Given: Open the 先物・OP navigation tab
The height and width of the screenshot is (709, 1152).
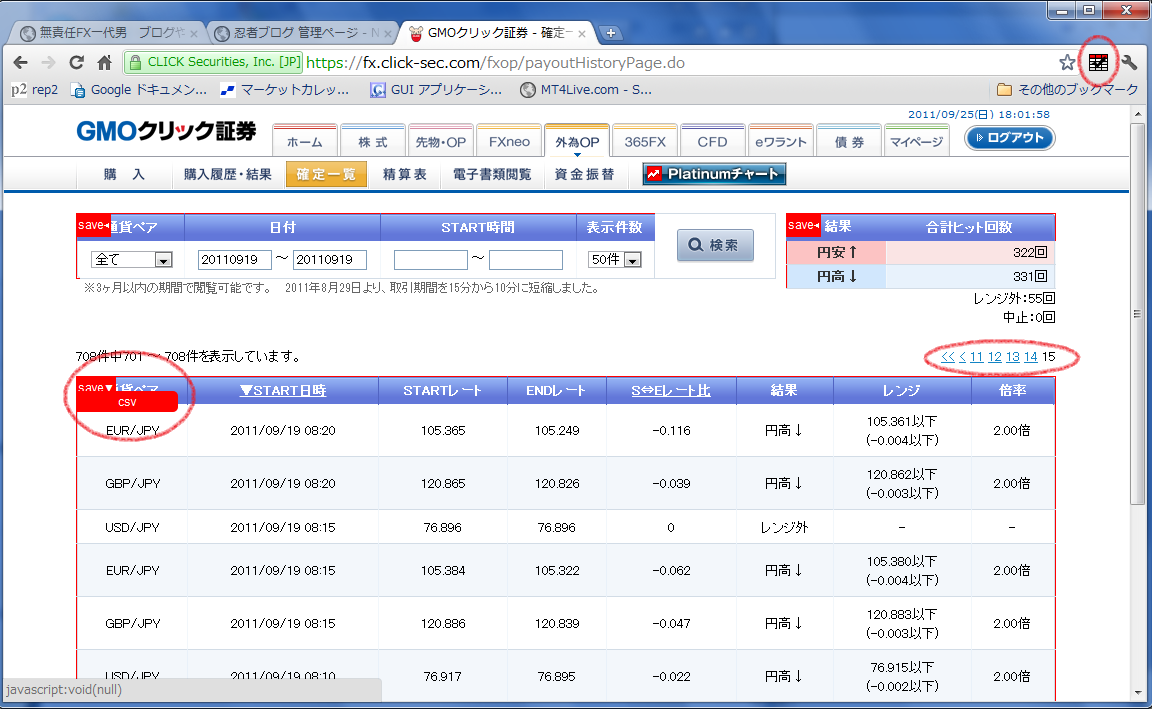Looking at the screenshot, I should [441, 141].
